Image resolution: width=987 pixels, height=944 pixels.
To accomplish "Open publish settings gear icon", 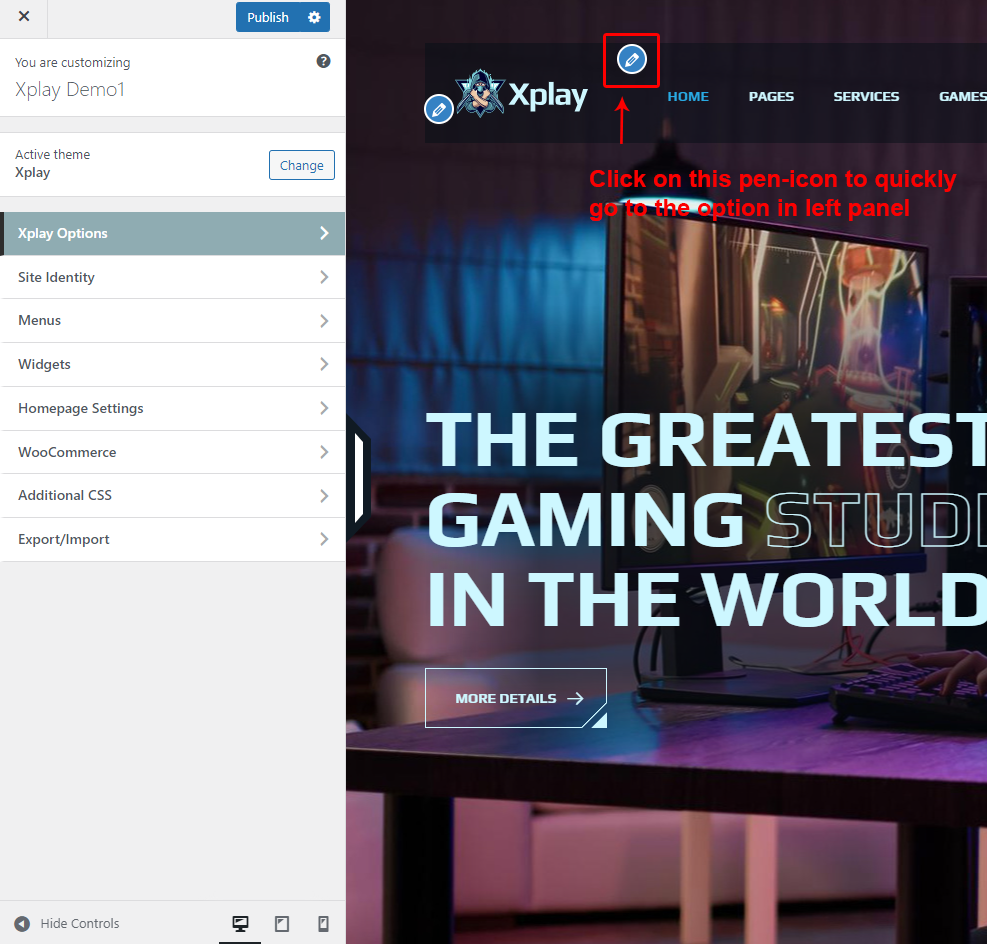I will pos(314,17).
